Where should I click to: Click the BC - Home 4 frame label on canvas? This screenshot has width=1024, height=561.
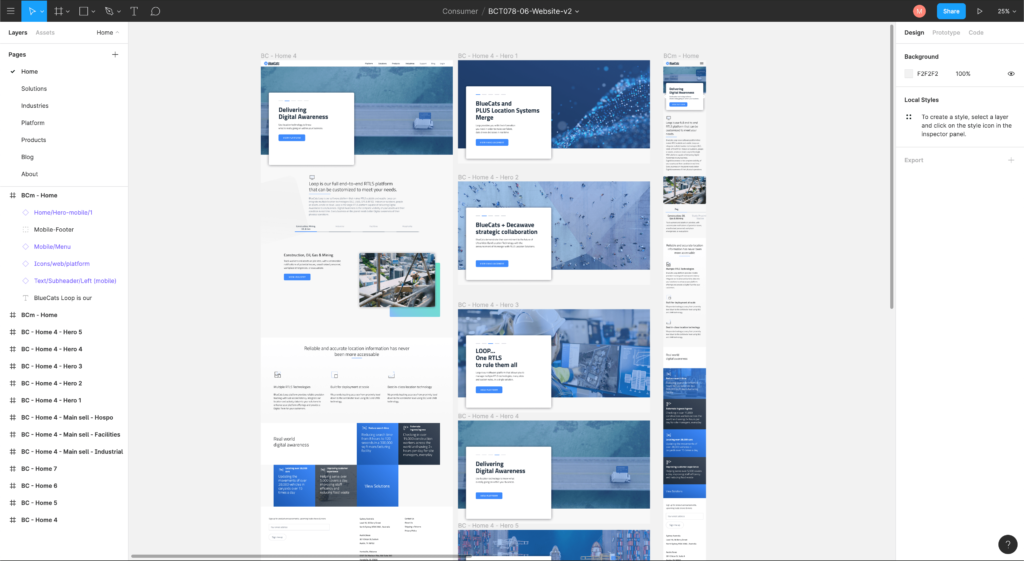(278, 56)
